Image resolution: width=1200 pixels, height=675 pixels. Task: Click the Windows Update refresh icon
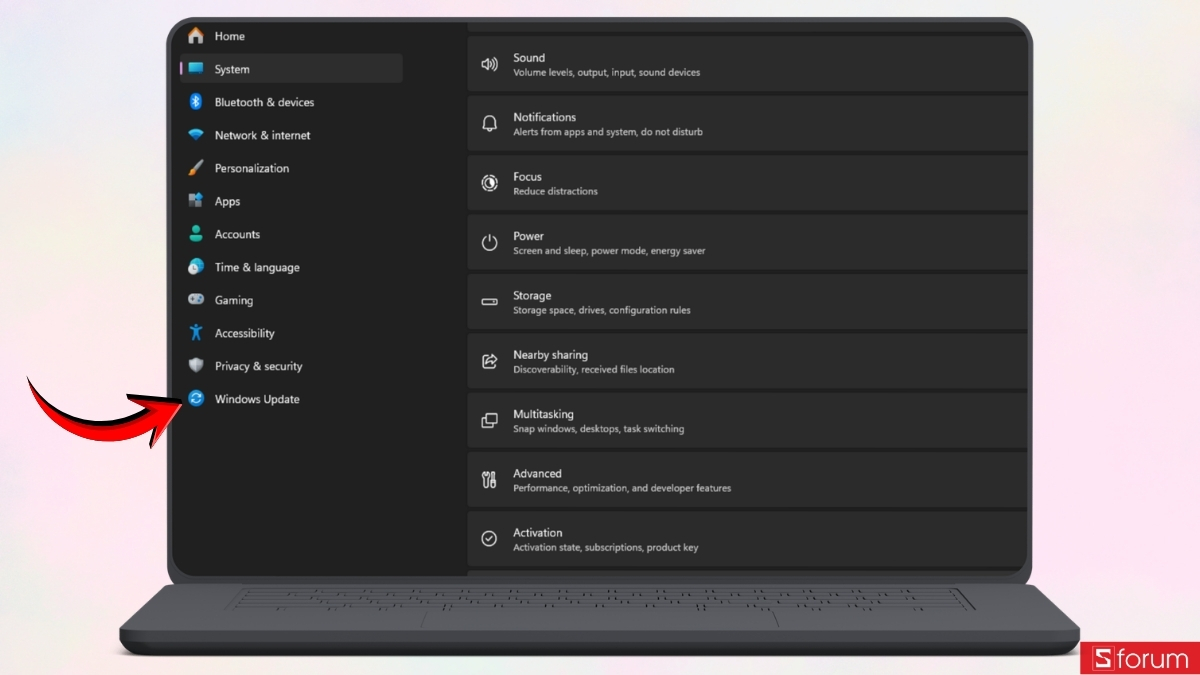196,399
